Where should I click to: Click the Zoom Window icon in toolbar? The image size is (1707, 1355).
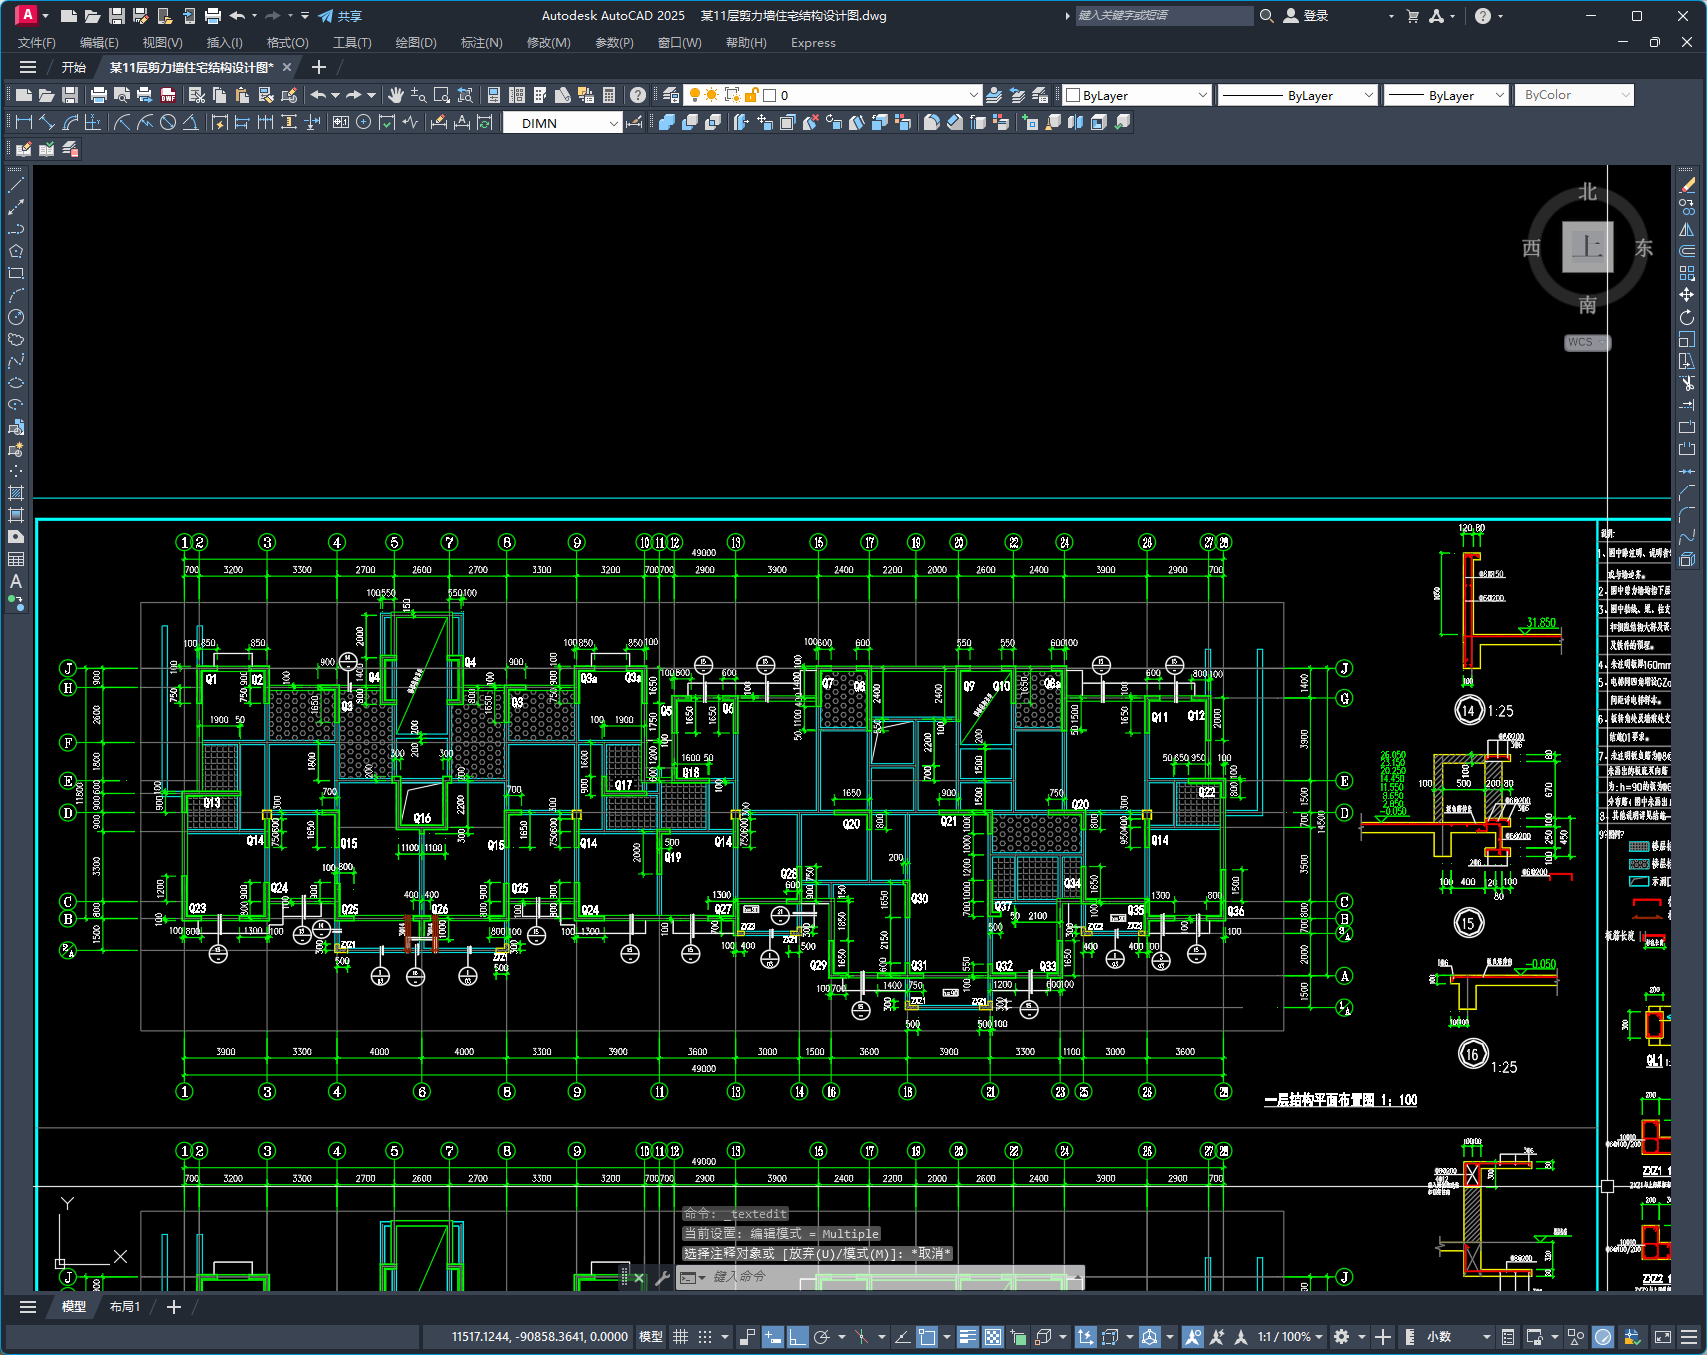tap(442, 95)
